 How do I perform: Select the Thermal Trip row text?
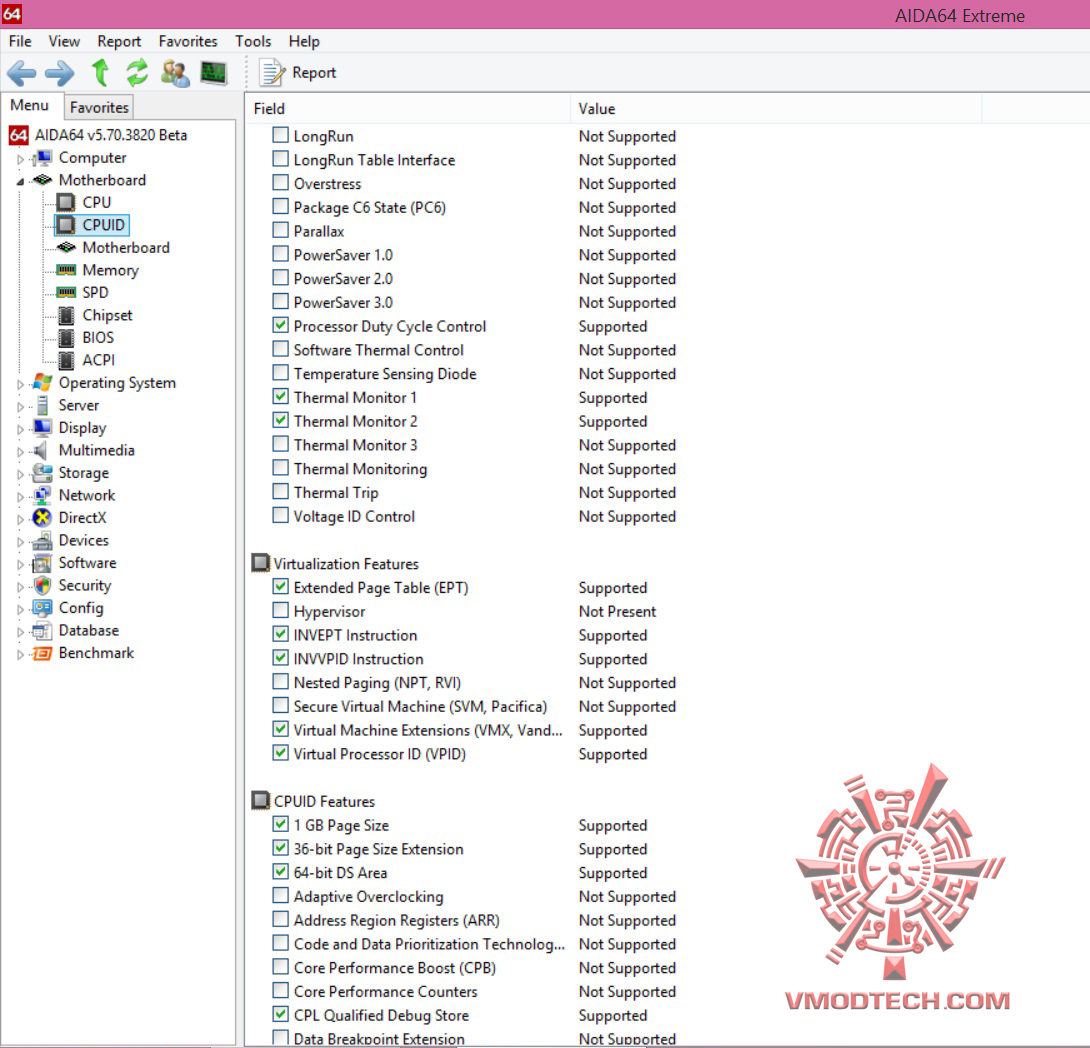coord(336,493)
